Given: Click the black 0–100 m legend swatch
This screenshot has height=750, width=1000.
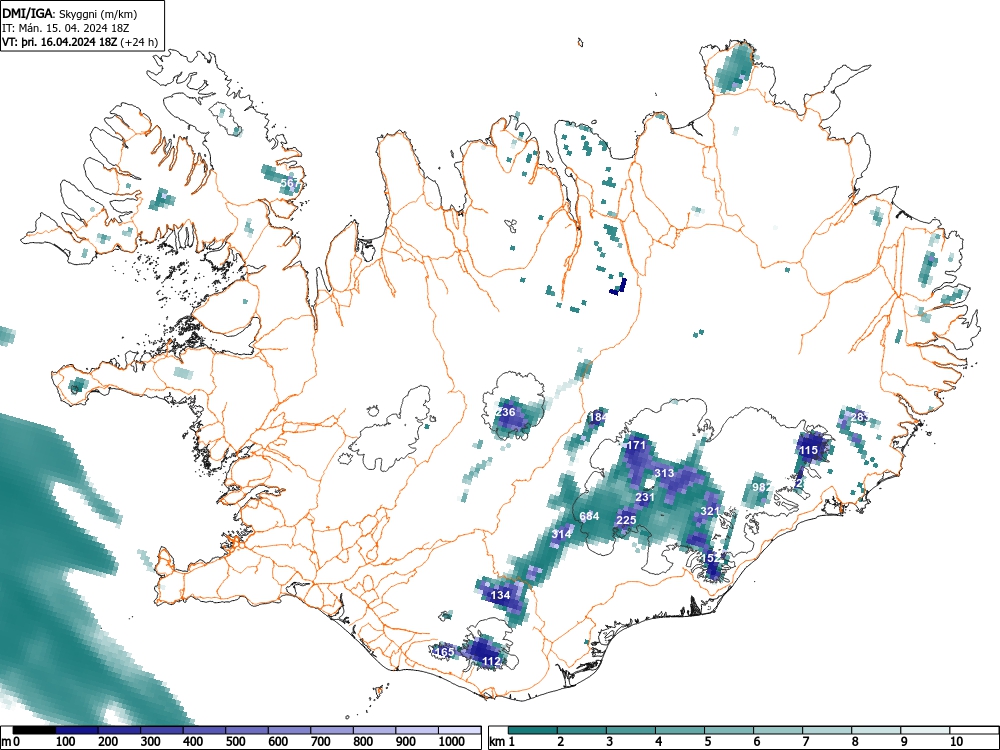Looking at the screenshot, I should (x=34, y=730).
